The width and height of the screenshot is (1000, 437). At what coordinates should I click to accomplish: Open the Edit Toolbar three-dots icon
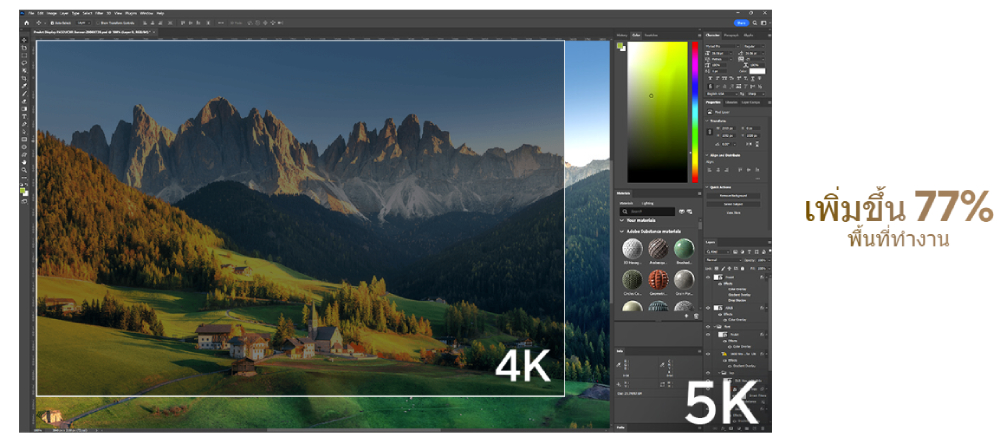(x=24, y=178)
